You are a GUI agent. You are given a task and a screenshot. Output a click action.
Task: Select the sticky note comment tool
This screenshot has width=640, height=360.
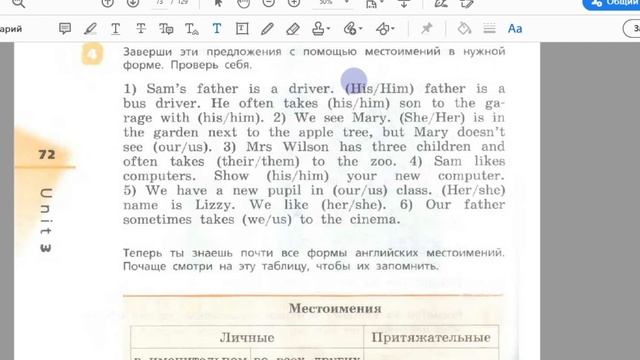[x=65, y=29]
